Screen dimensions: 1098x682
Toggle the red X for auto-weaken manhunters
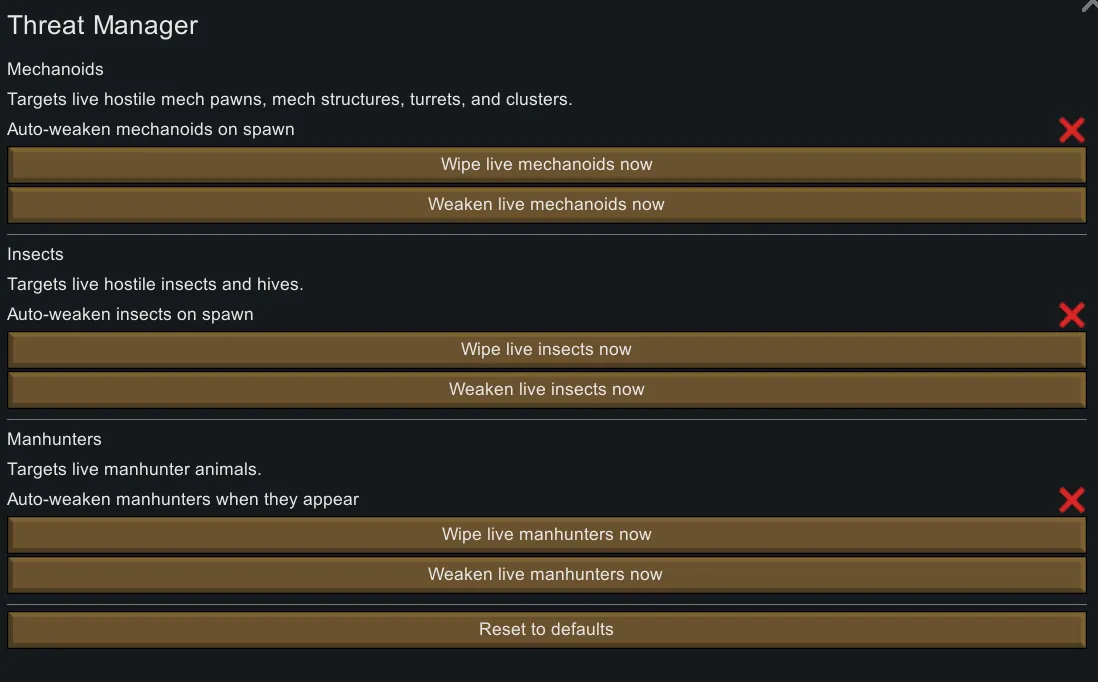coord(1071,500)
